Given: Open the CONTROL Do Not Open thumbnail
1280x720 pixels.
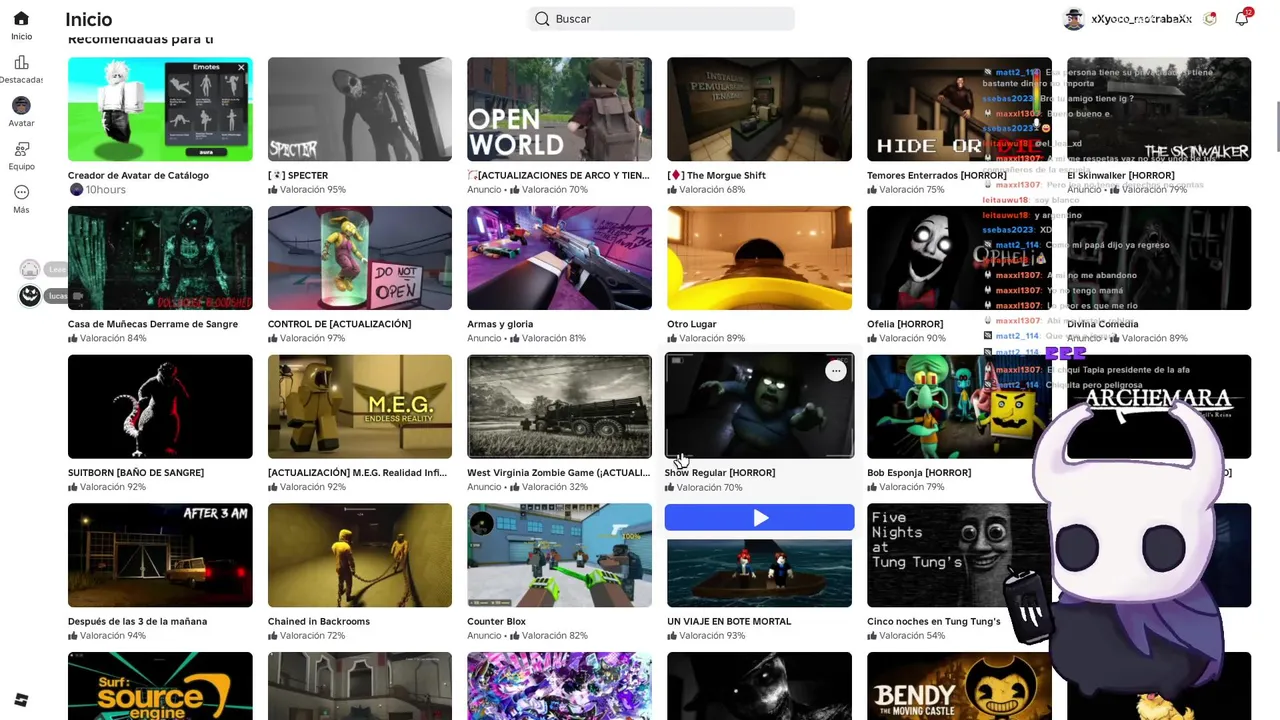Looking at the screenshot, I should (x=360, y=258).
